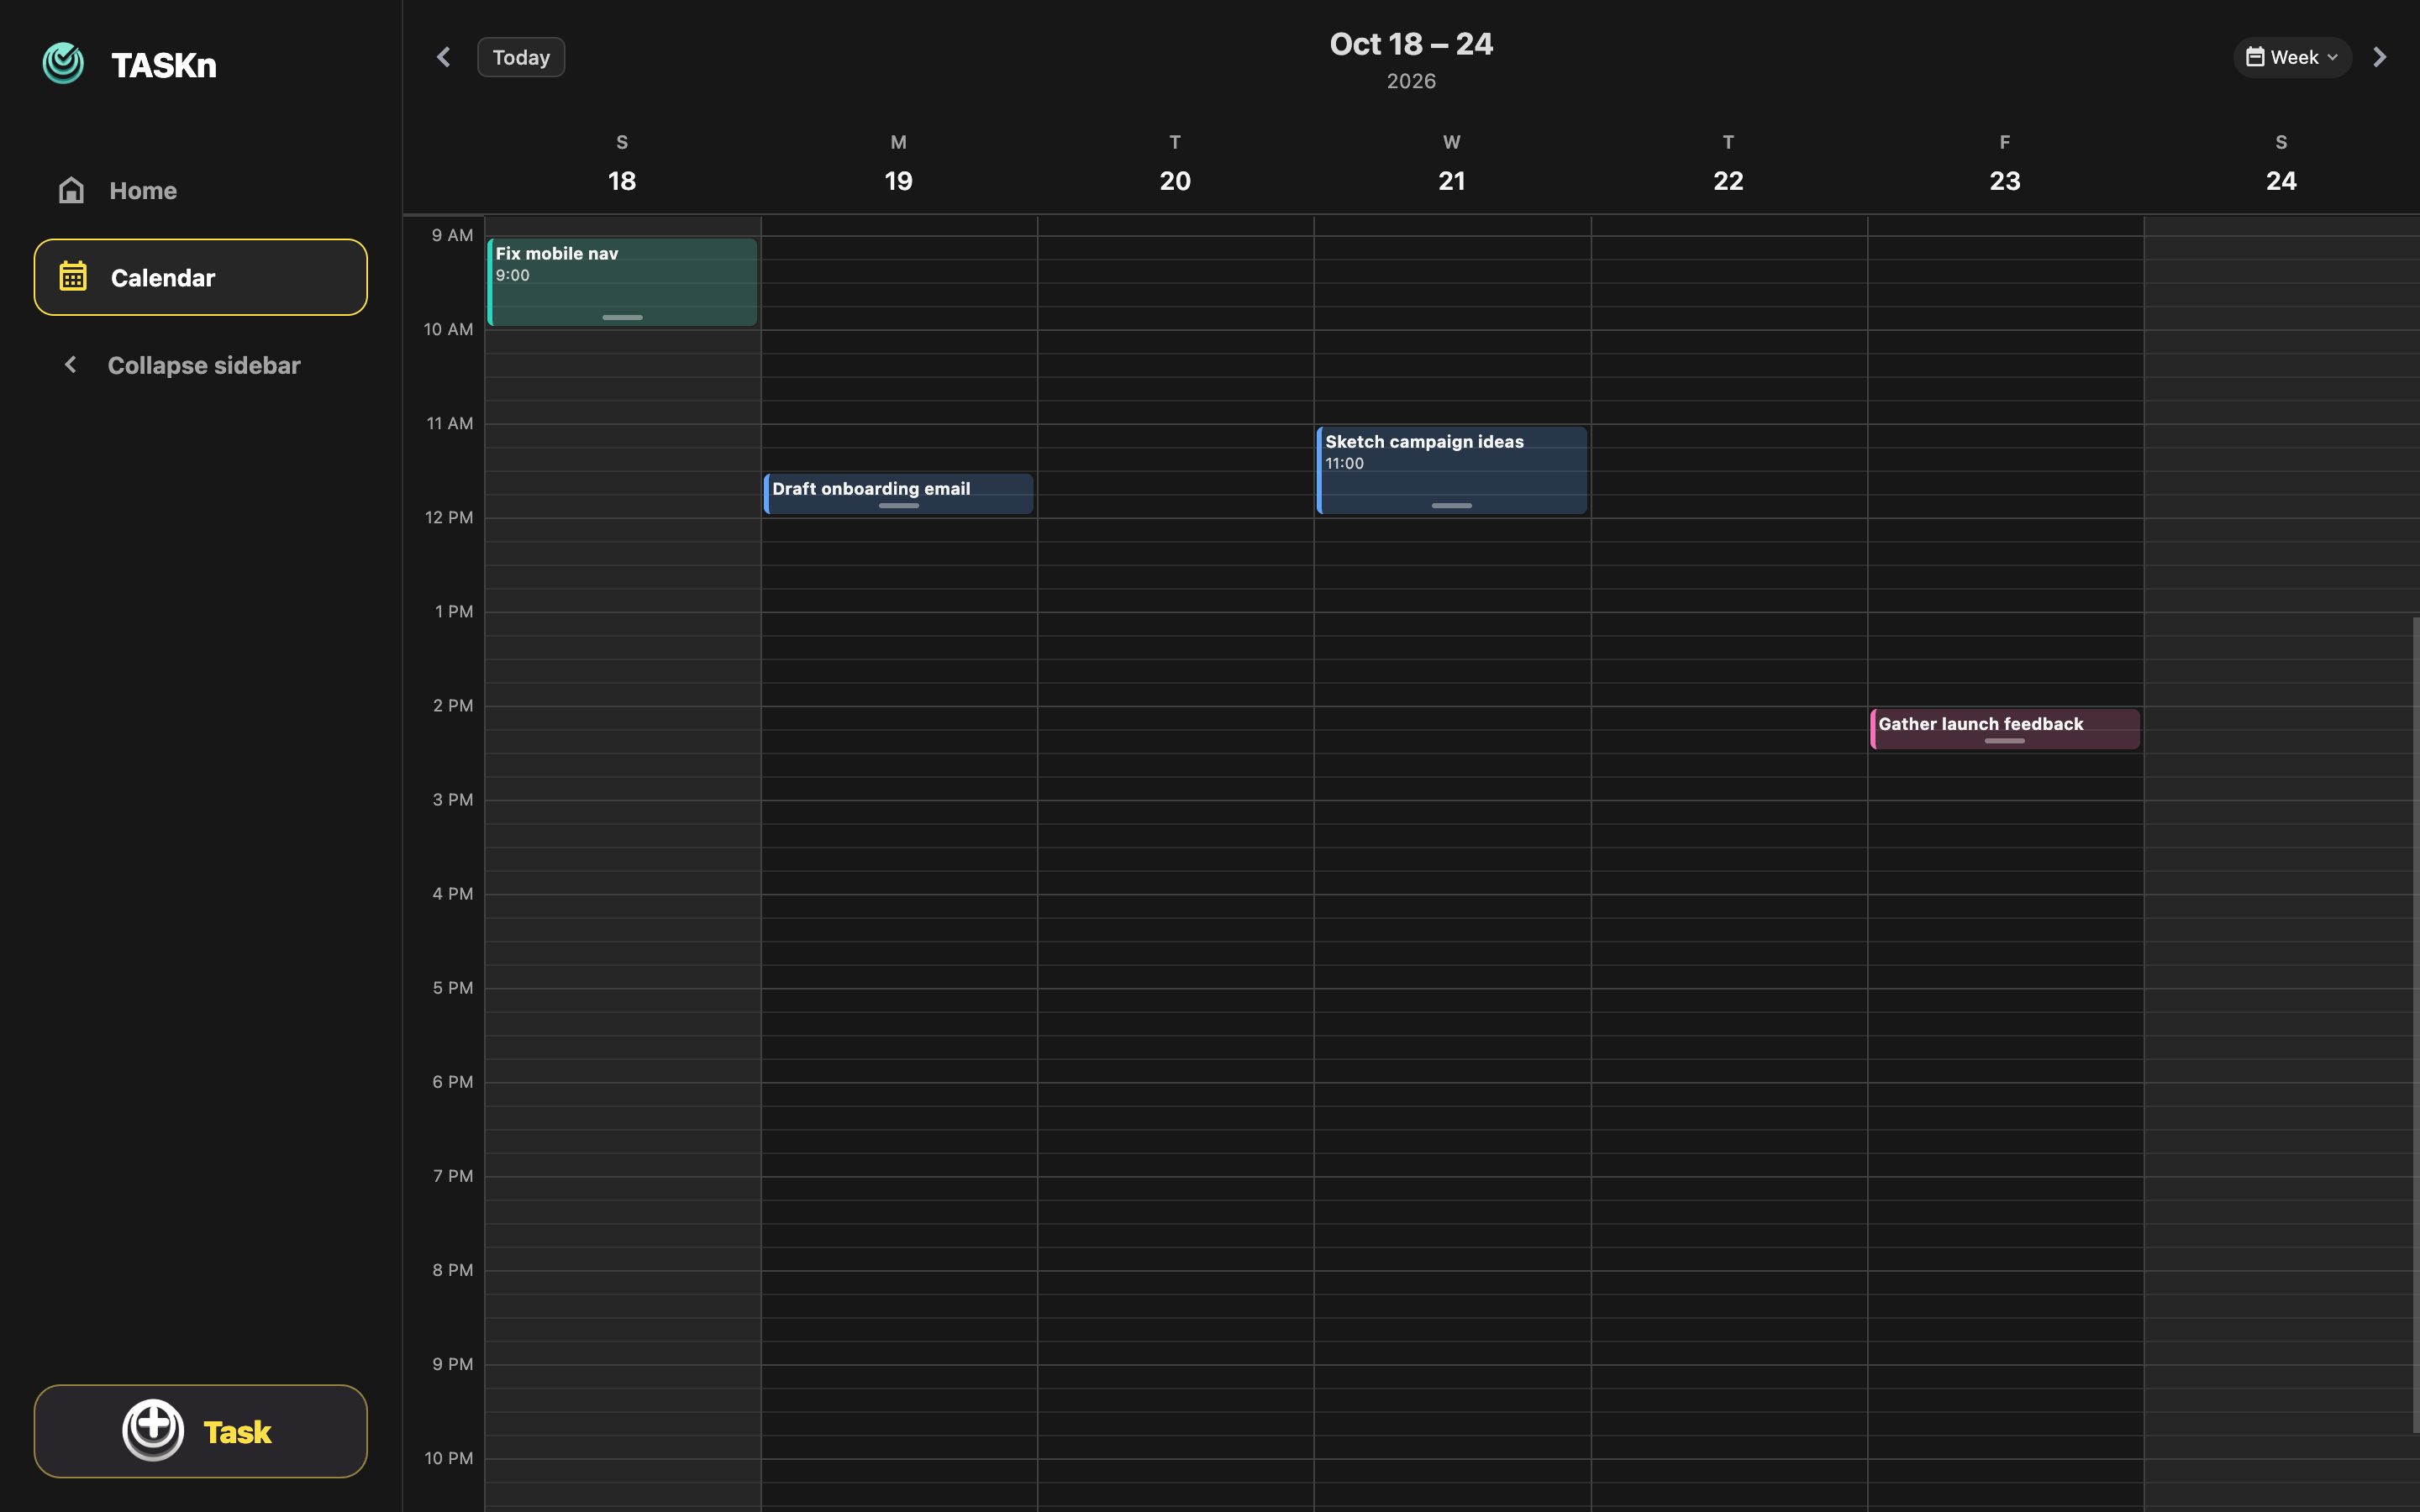Click the Collapse sidebar chevron icon
The width and height of the screenshot is (2420, 1512).
(x=70, y=365)
